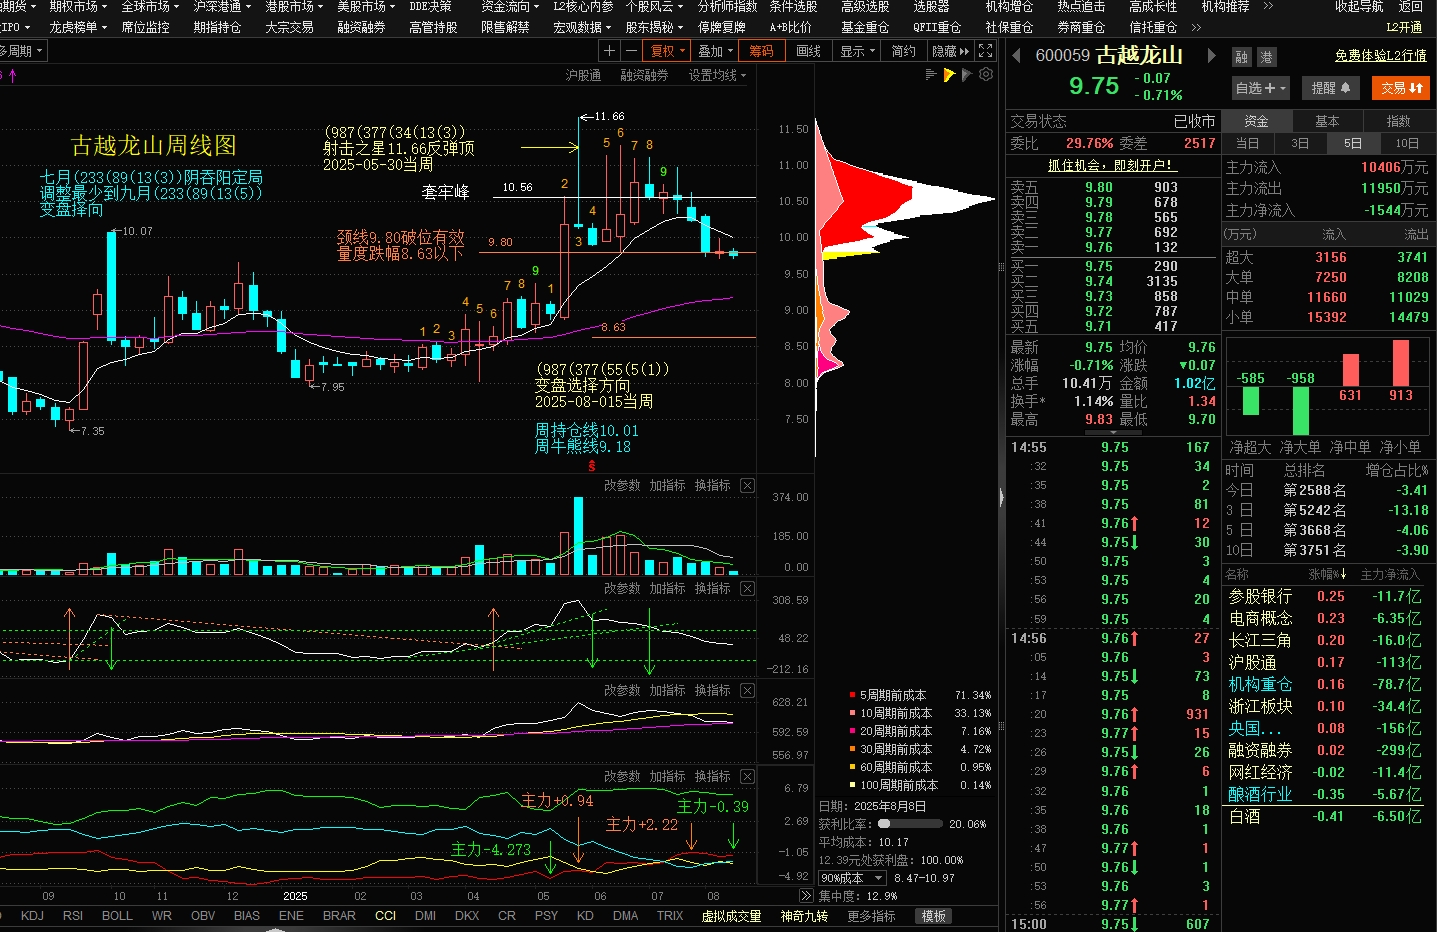The height and width of the screenshot is (932, 1437).
Task: Select 当日 fund flow period
Action: pos(1247,143)
